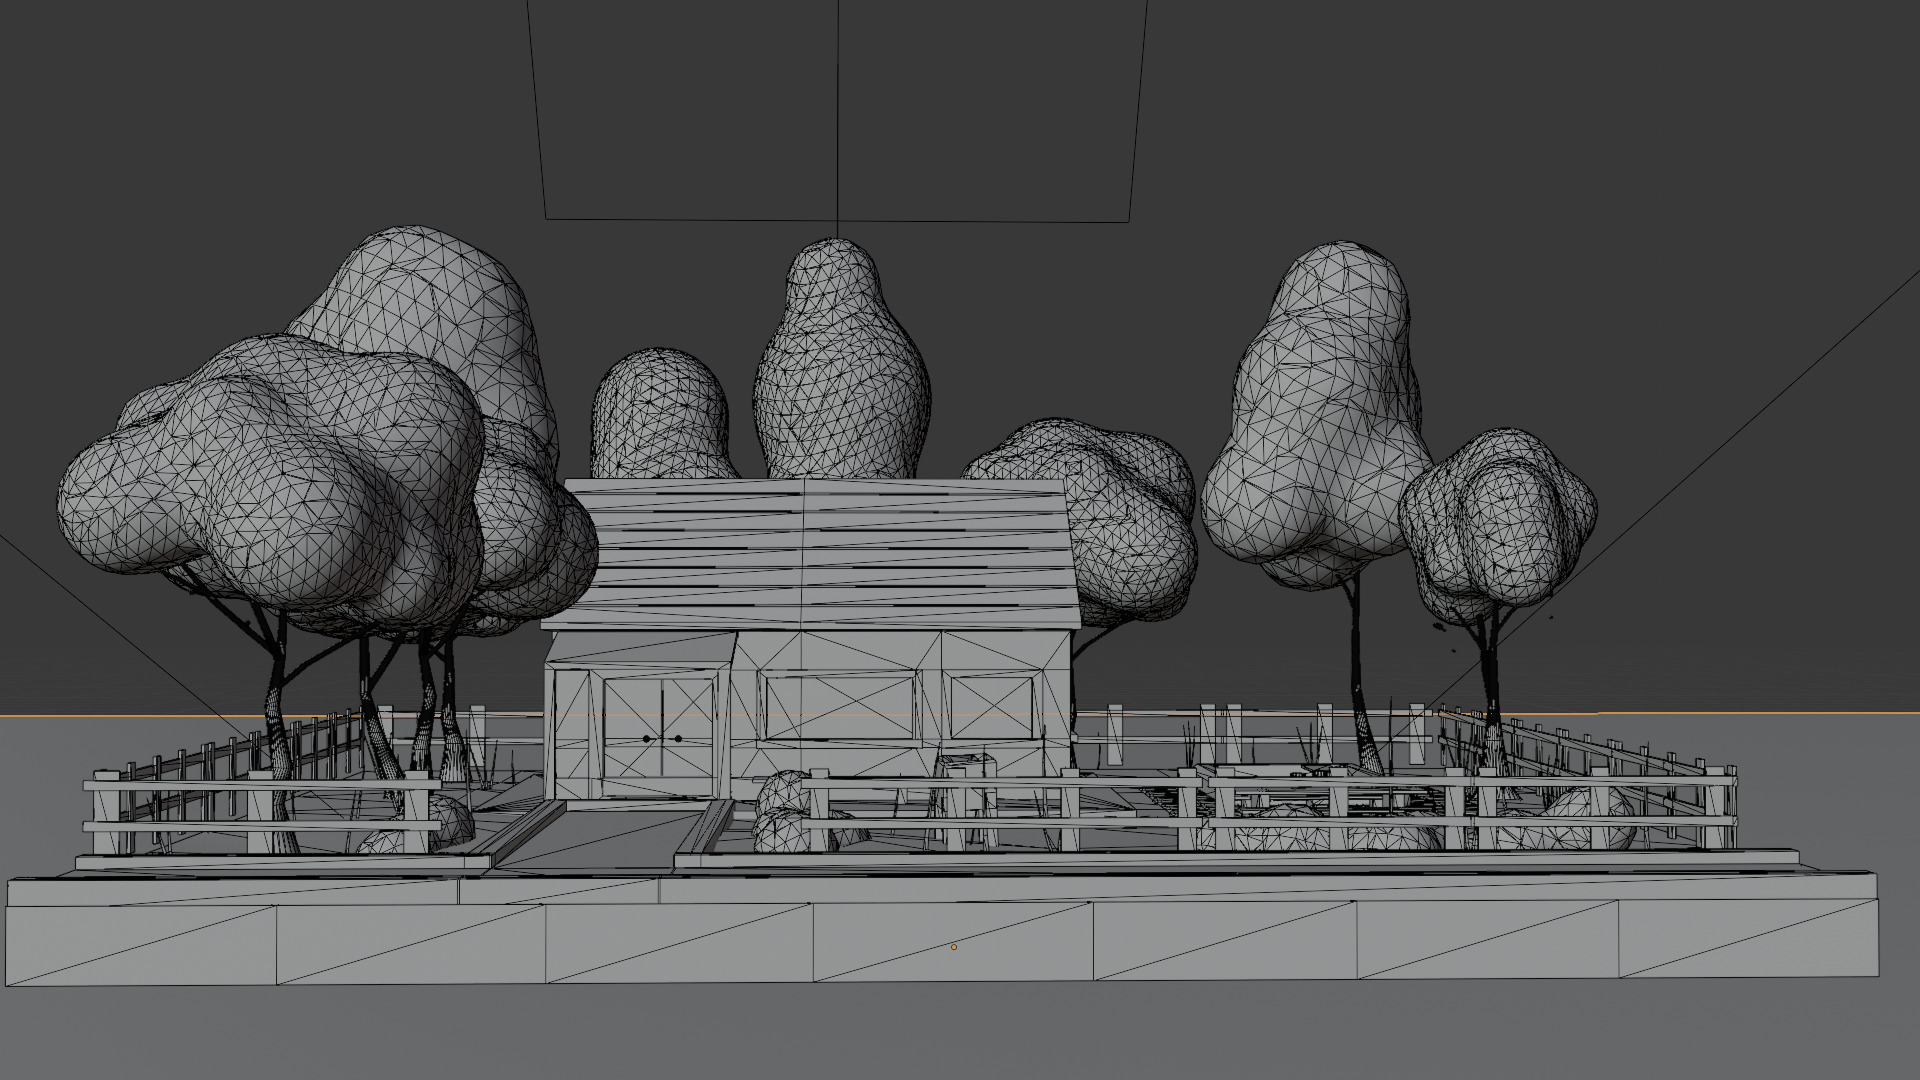Select the tall center foliage behind the roof
This screenshot has height=1080, width=1920.
point(840,370)
